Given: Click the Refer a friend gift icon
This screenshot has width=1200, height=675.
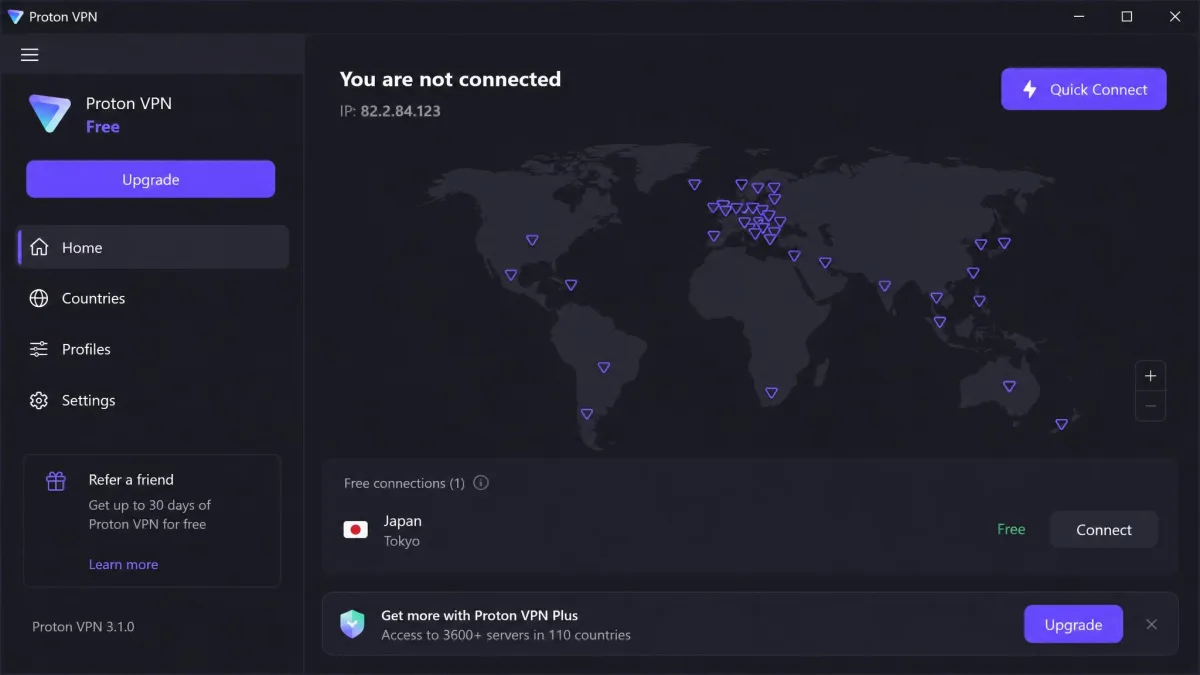Looking at the screenshot, I should 56,481.
